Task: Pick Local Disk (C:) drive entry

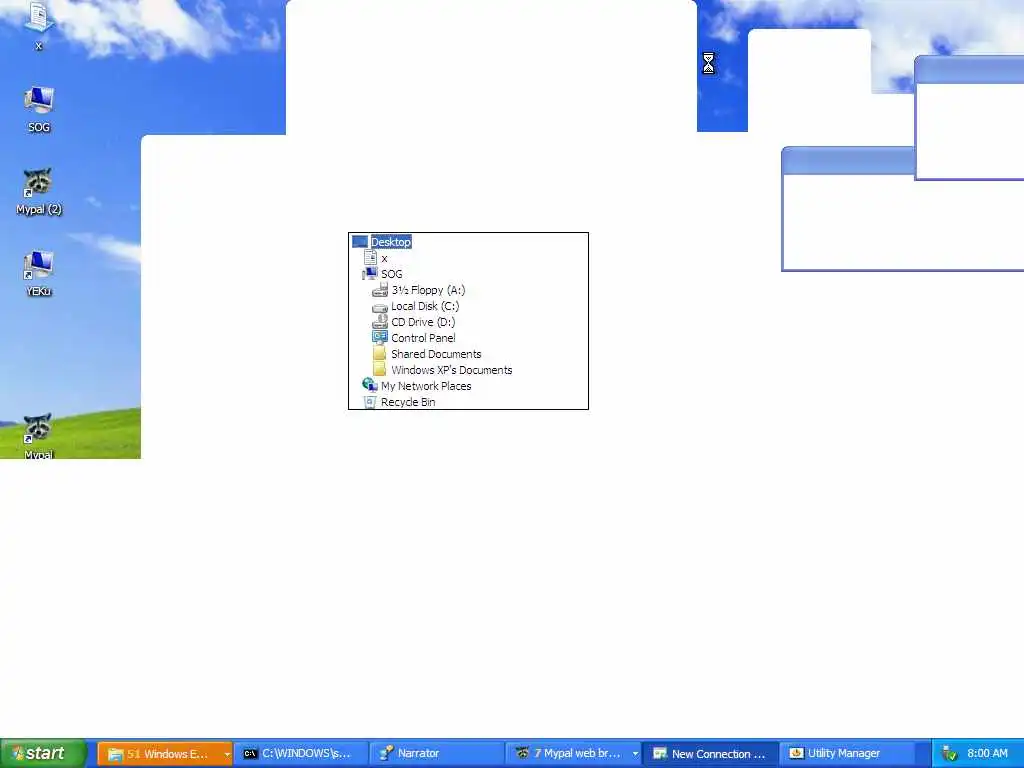Action: (x=415, y=306)
